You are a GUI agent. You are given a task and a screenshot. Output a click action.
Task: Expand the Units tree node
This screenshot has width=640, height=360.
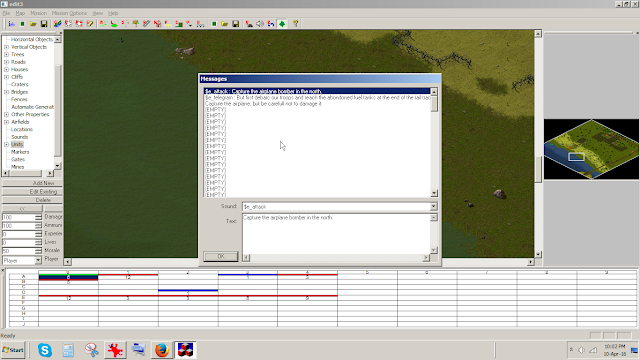pyautogui.click(x=7, y=144)
